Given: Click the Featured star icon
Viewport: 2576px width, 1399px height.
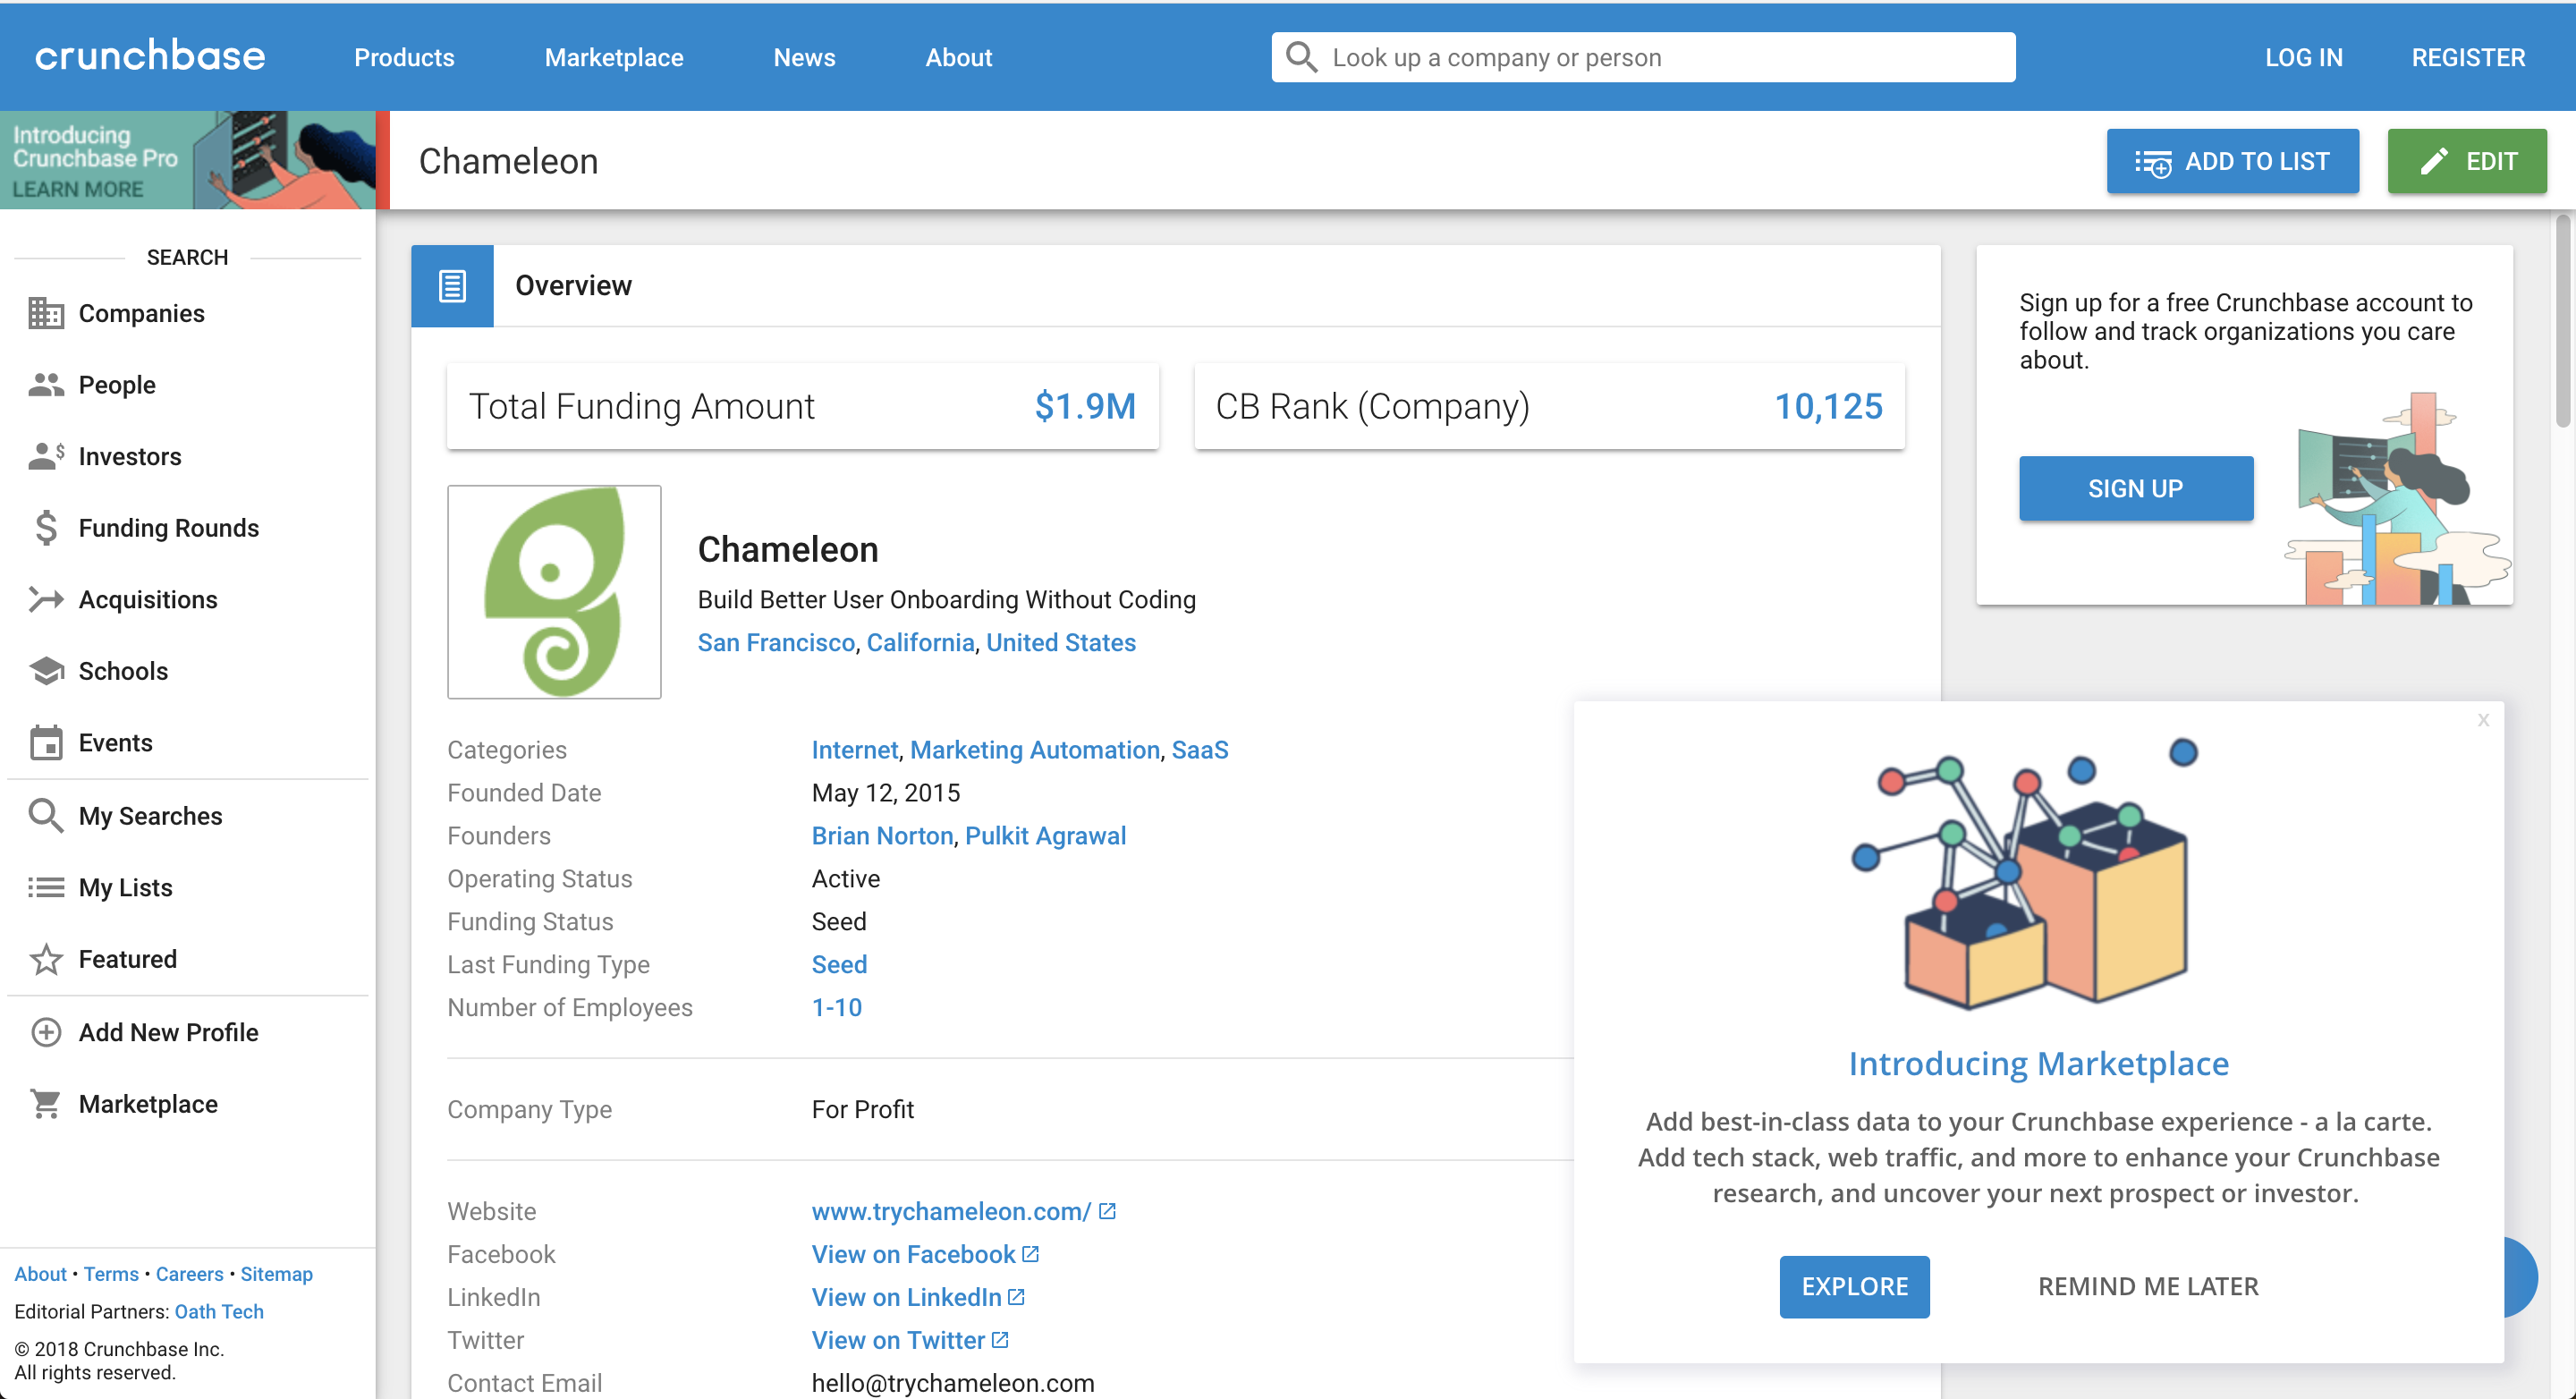Looking at the screenshot, I should click(x=46, y=959).
